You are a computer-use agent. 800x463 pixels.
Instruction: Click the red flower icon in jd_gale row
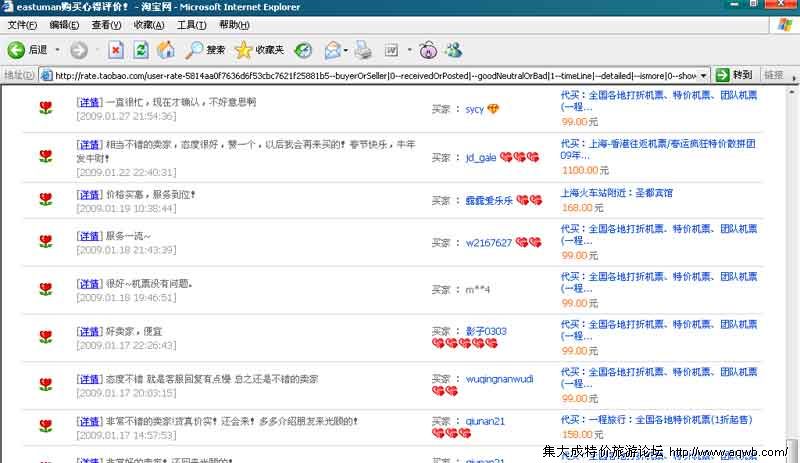point(46,156)
